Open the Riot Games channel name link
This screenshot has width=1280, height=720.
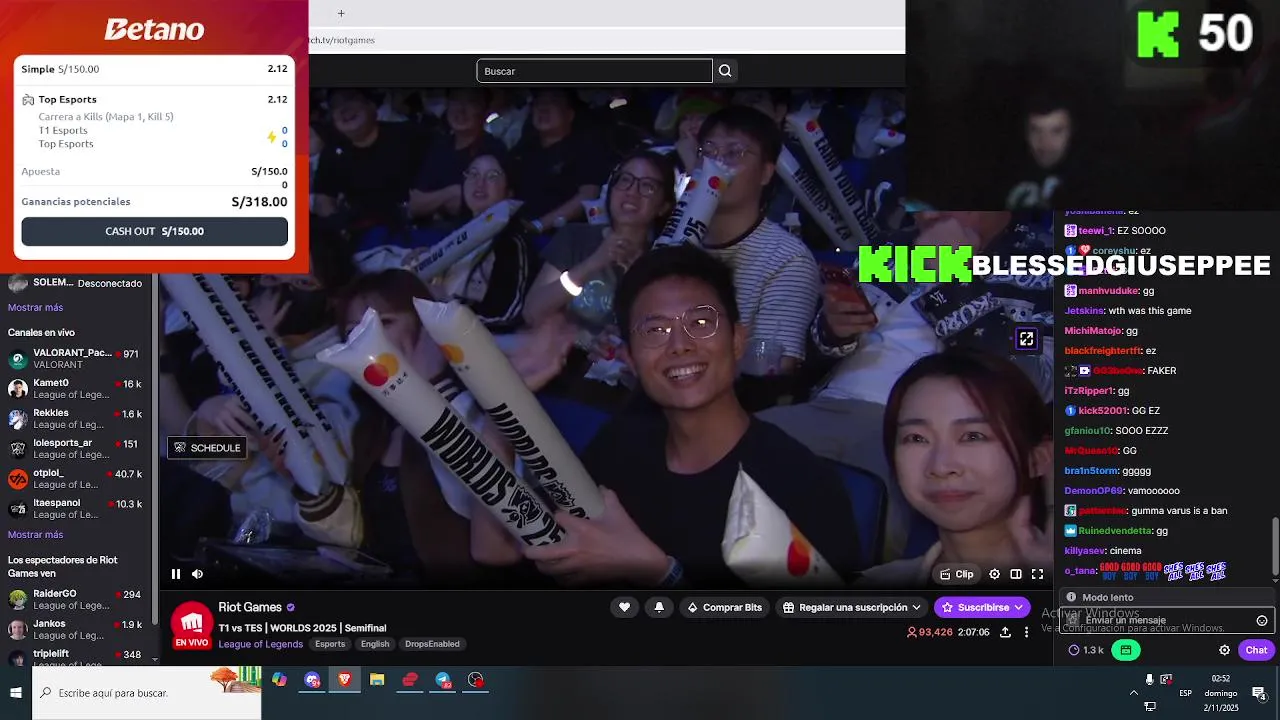pos(250,607)
